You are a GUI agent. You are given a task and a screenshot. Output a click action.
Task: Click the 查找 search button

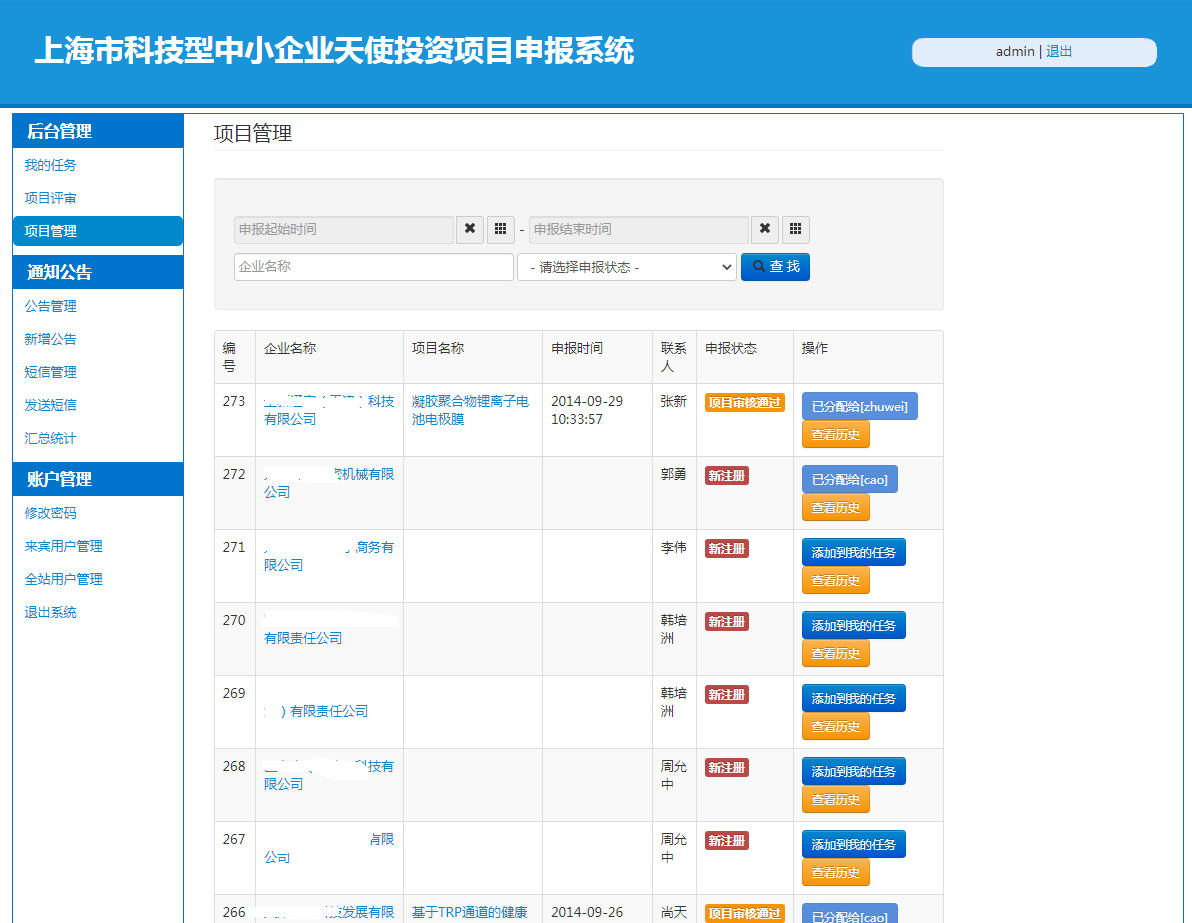point(775,267)
